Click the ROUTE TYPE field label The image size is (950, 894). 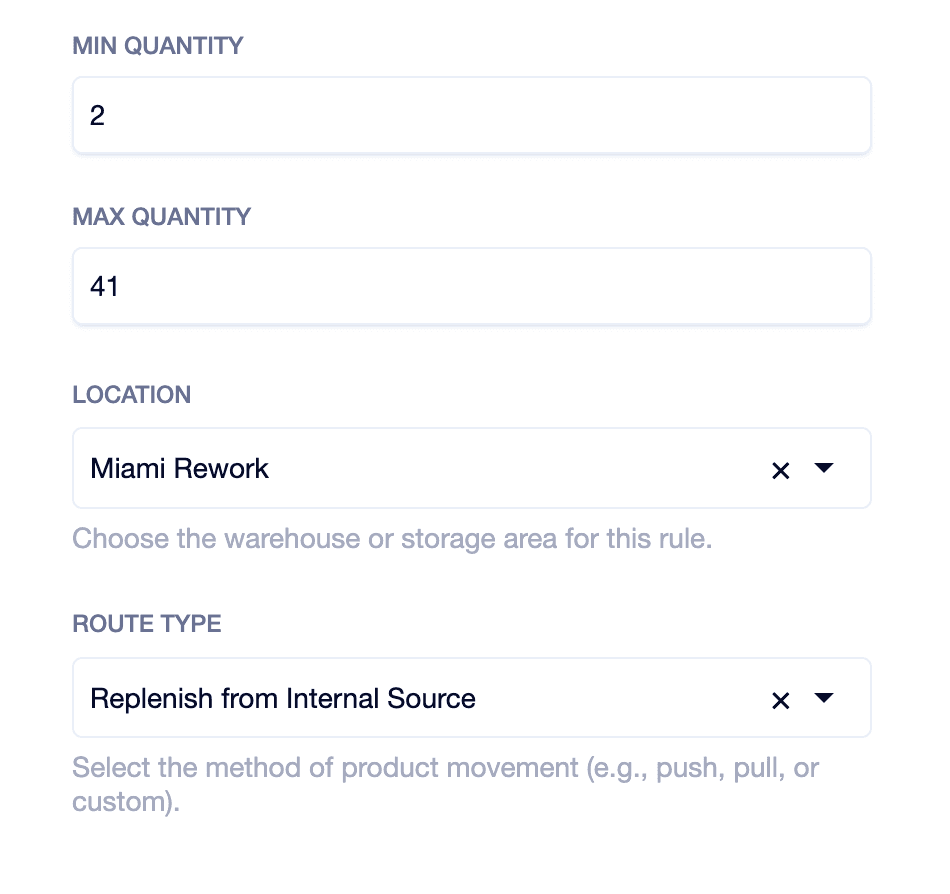point(146,623)
